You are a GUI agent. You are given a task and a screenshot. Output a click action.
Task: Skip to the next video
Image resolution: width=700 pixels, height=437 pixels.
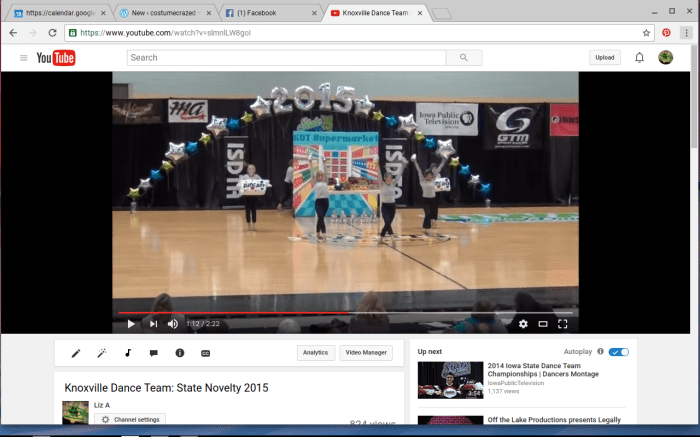click(x=153, y=324)
